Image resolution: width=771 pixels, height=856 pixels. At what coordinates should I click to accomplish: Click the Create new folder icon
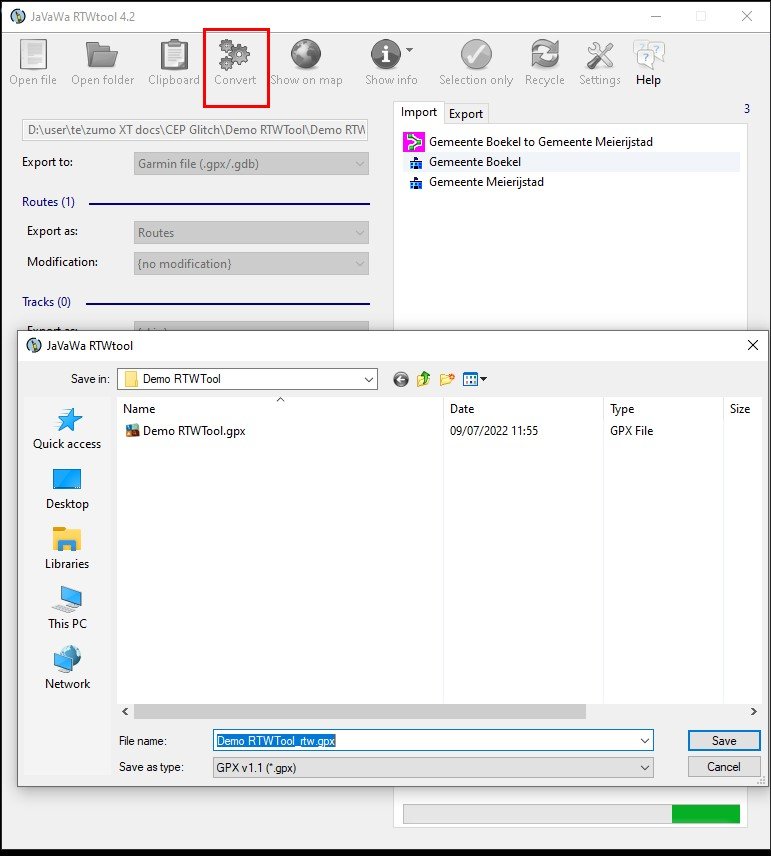(x=447, y=379)
